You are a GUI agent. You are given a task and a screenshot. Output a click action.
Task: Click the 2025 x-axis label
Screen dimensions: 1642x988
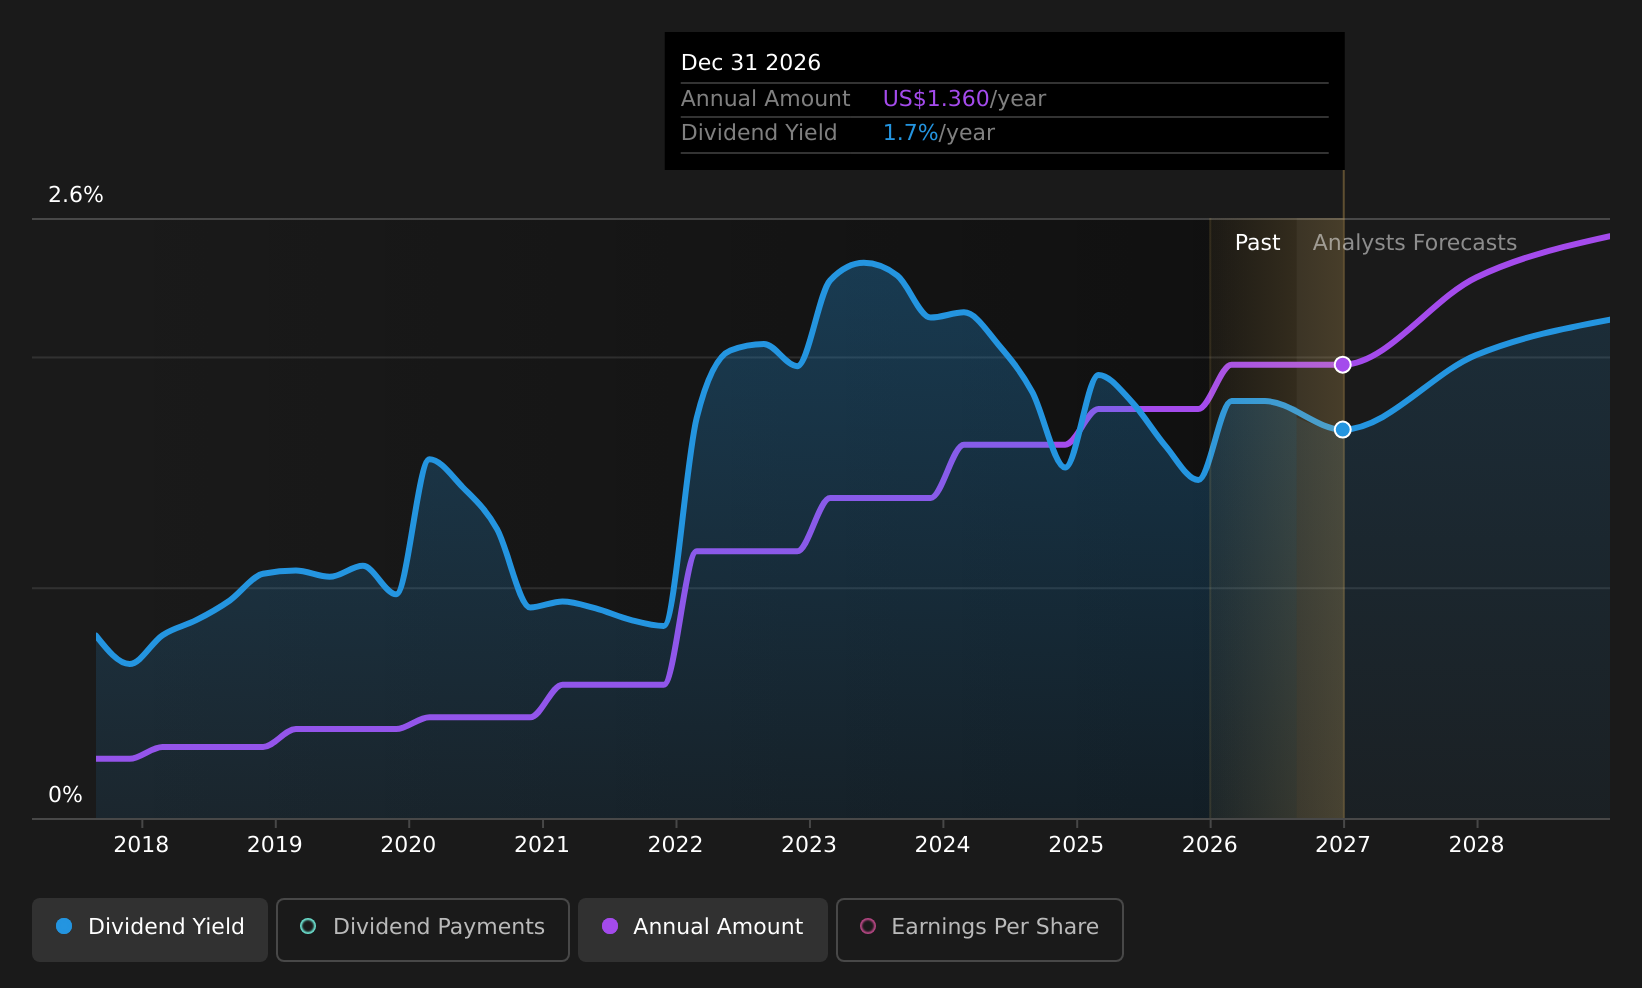point(1076,845)
